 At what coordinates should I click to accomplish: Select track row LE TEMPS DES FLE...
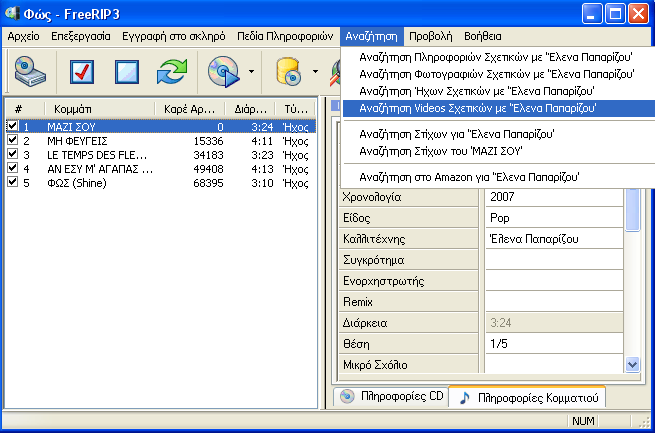coord(160,155)
